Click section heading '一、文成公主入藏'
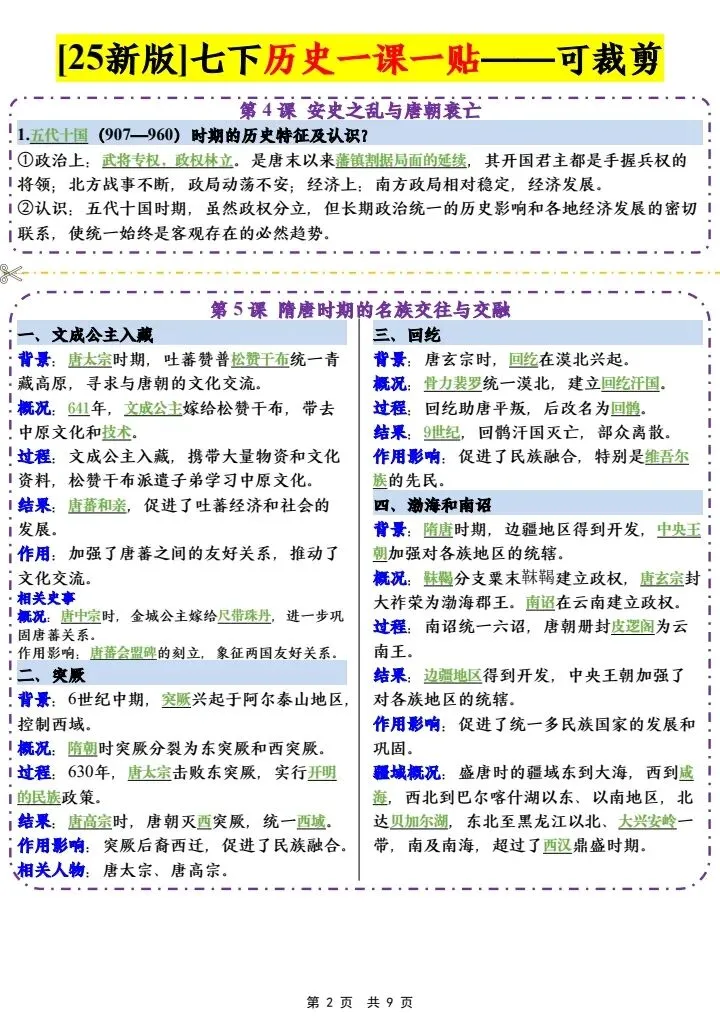 tap(85, 335)
